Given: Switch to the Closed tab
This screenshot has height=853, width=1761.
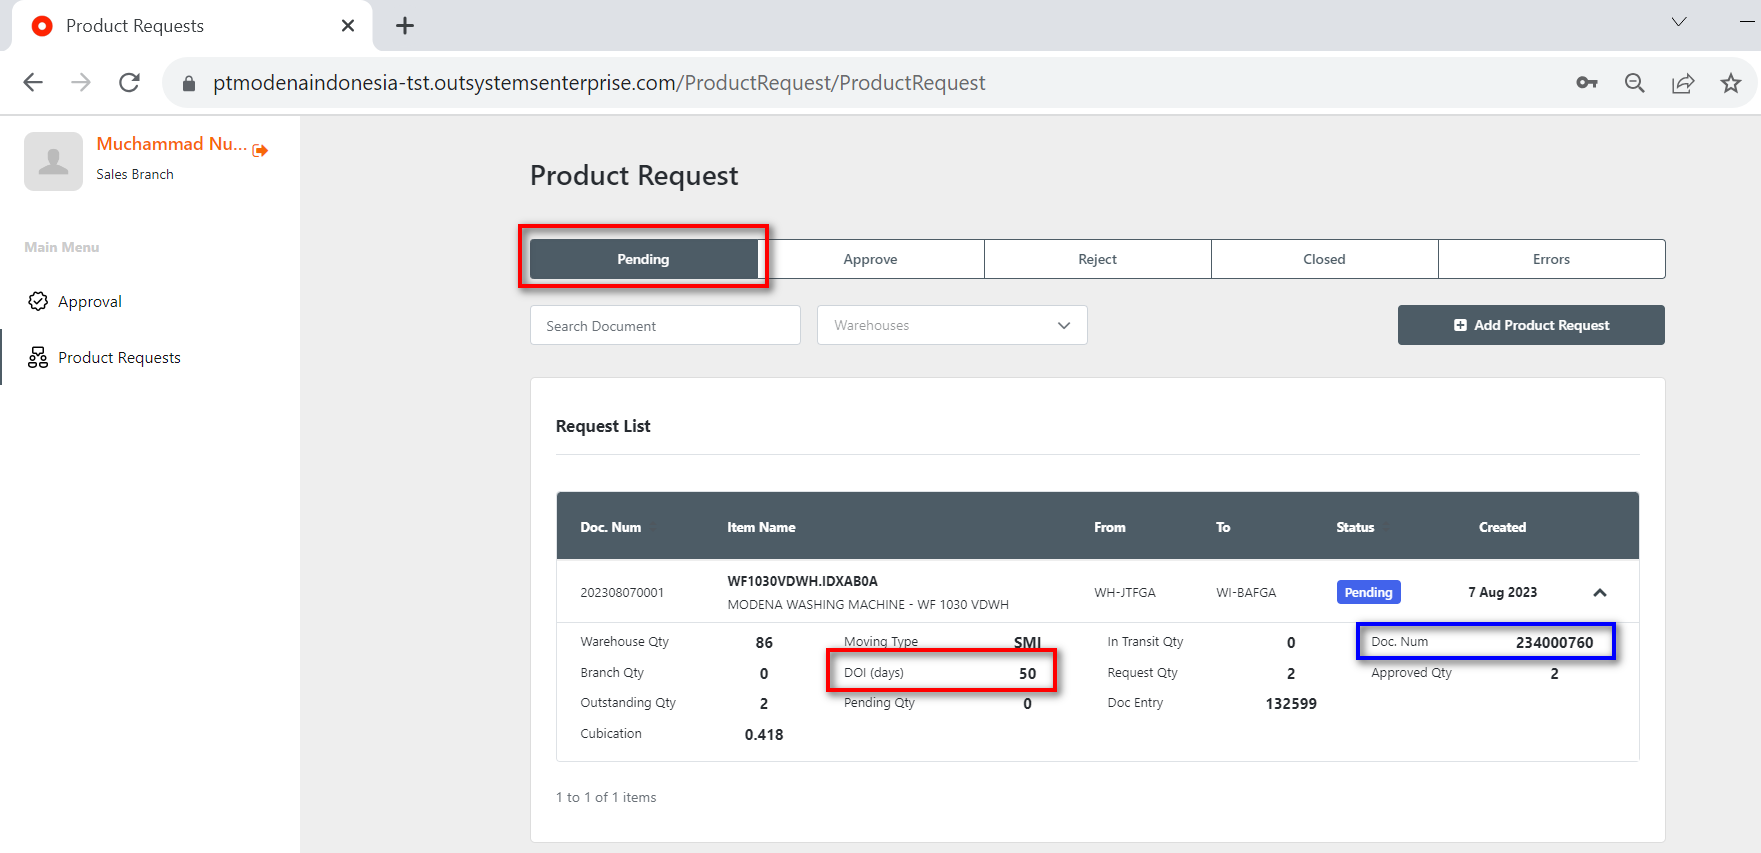Looking at the screenshot, I should (x=1324, y=259).
